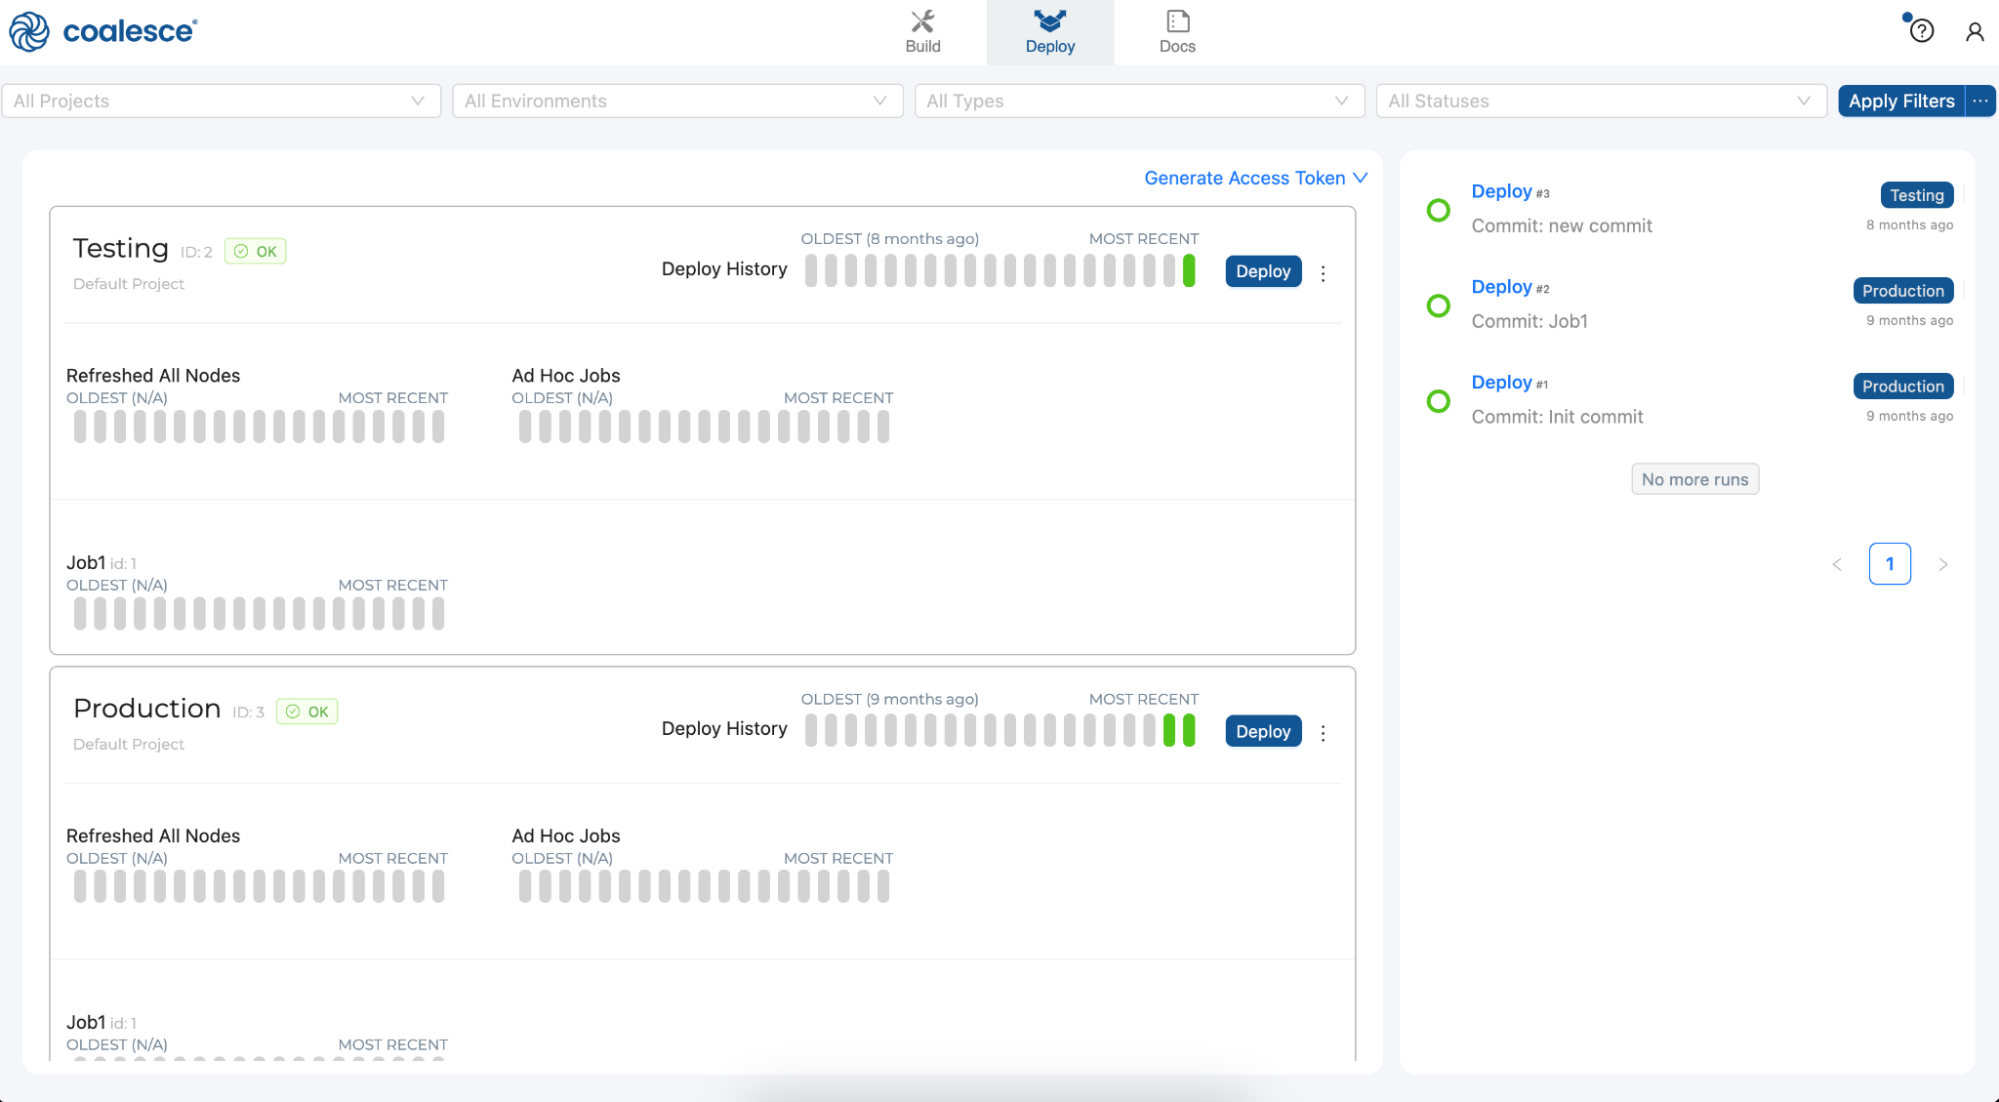Switch to the Build tab
1999x1102 pixels.
[922, 32]
